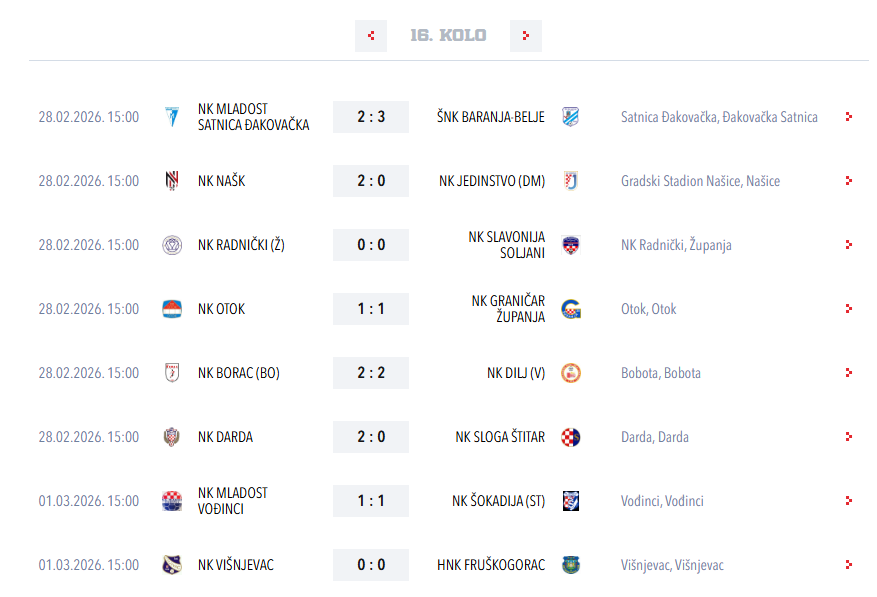The width and height of the screenshot is (877, 597).
Task: Open the 2 : 2 Borac-Dilj score
Action: [371, 373]
